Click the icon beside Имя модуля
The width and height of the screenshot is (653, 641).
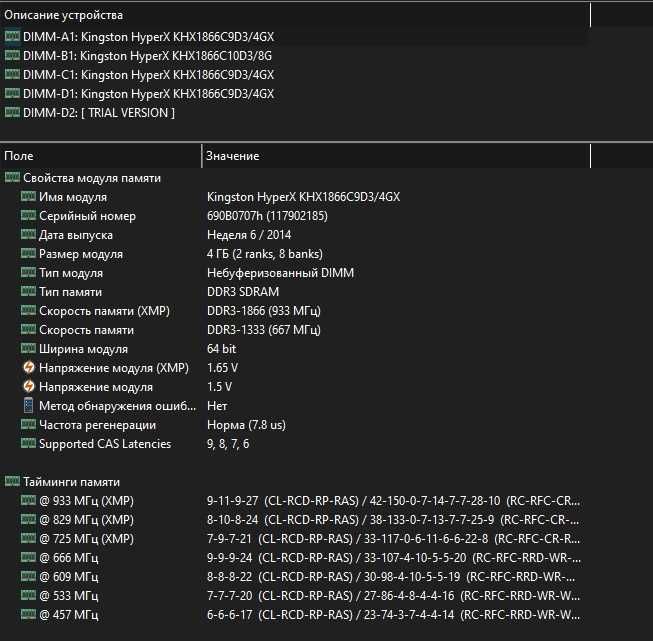point(28,196)
